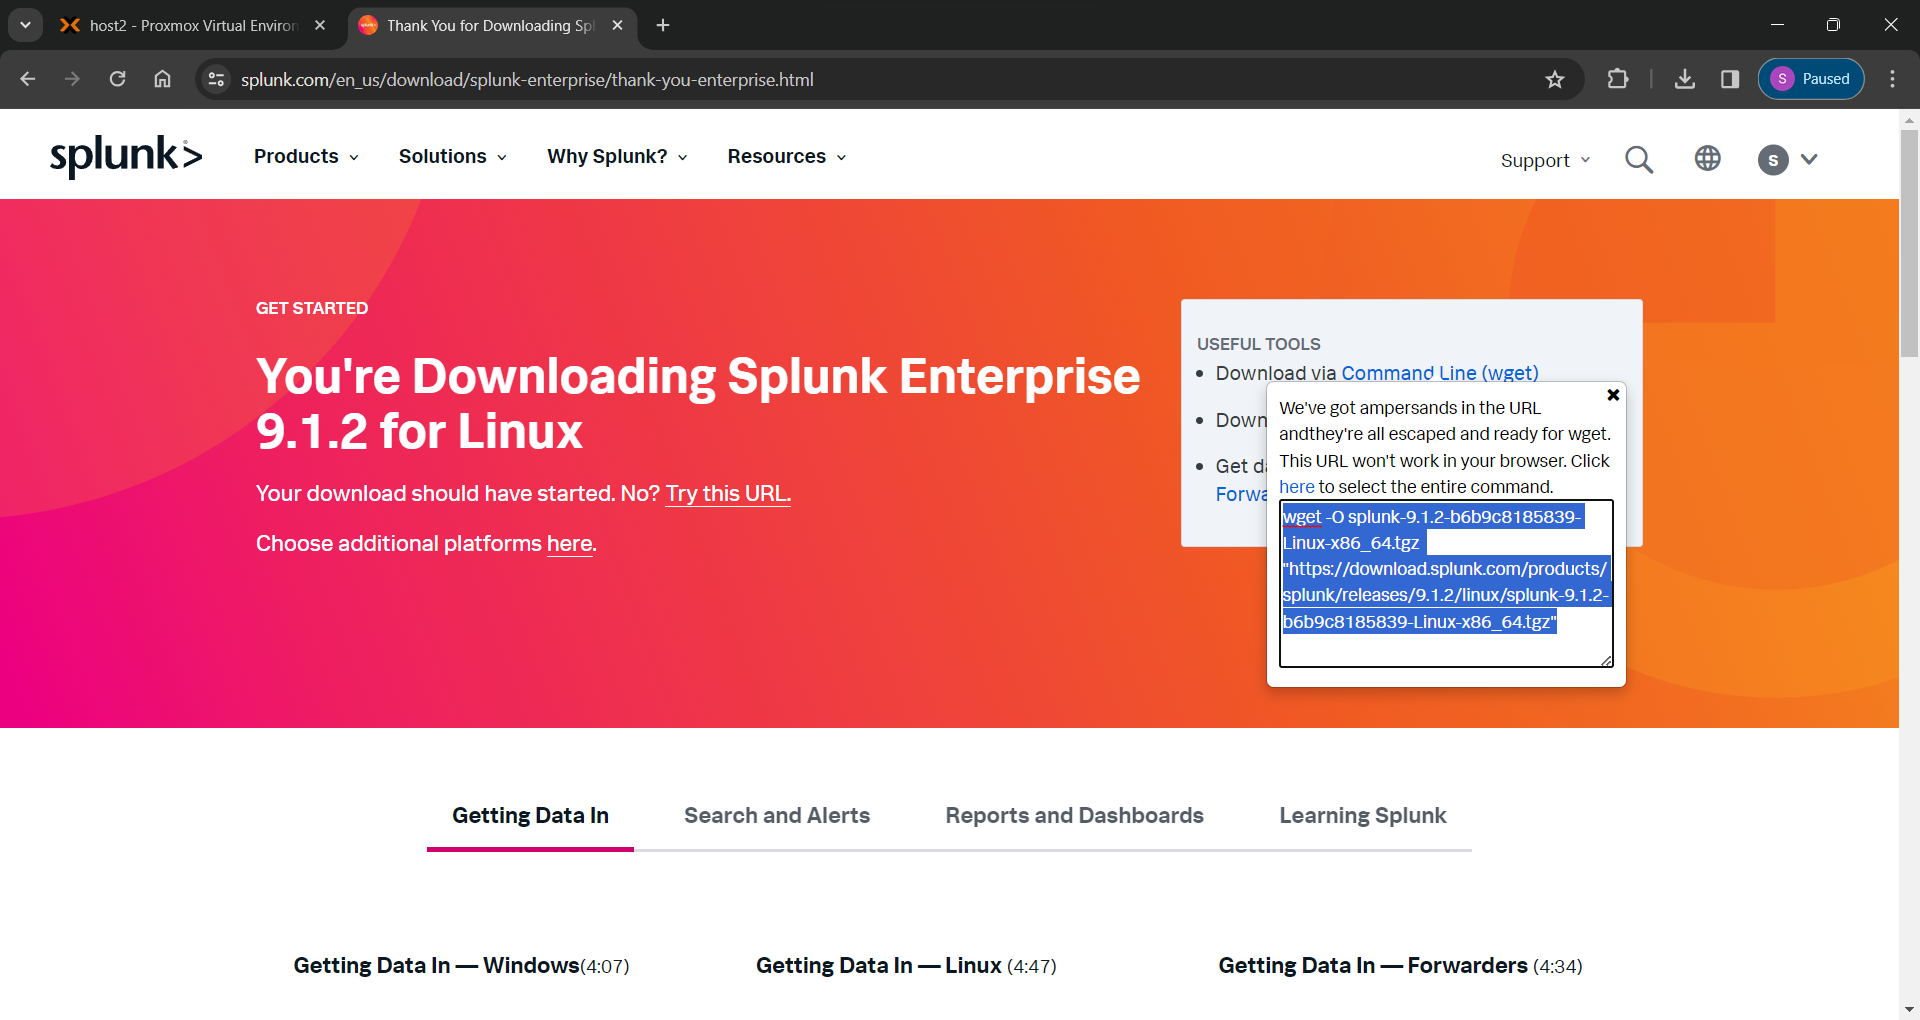Click the address bar URL

tap(527, 79)
